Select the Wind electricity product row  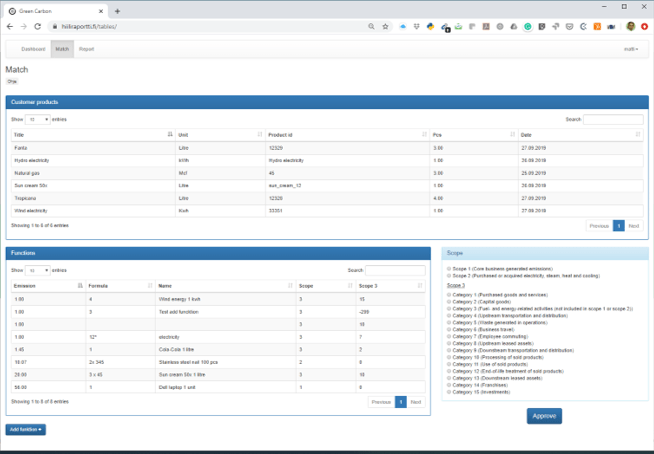pyautogui.click(x=327, y=211)
